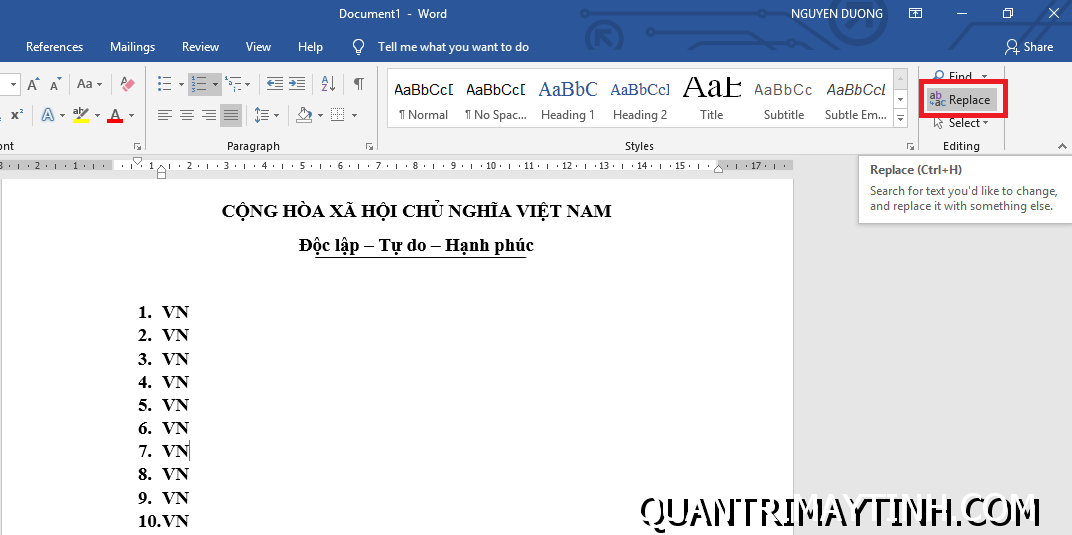The height and width of the screenshot is (535, 1072).
Task: Switch to the Mailings tab
Action: tap(133, 46)
